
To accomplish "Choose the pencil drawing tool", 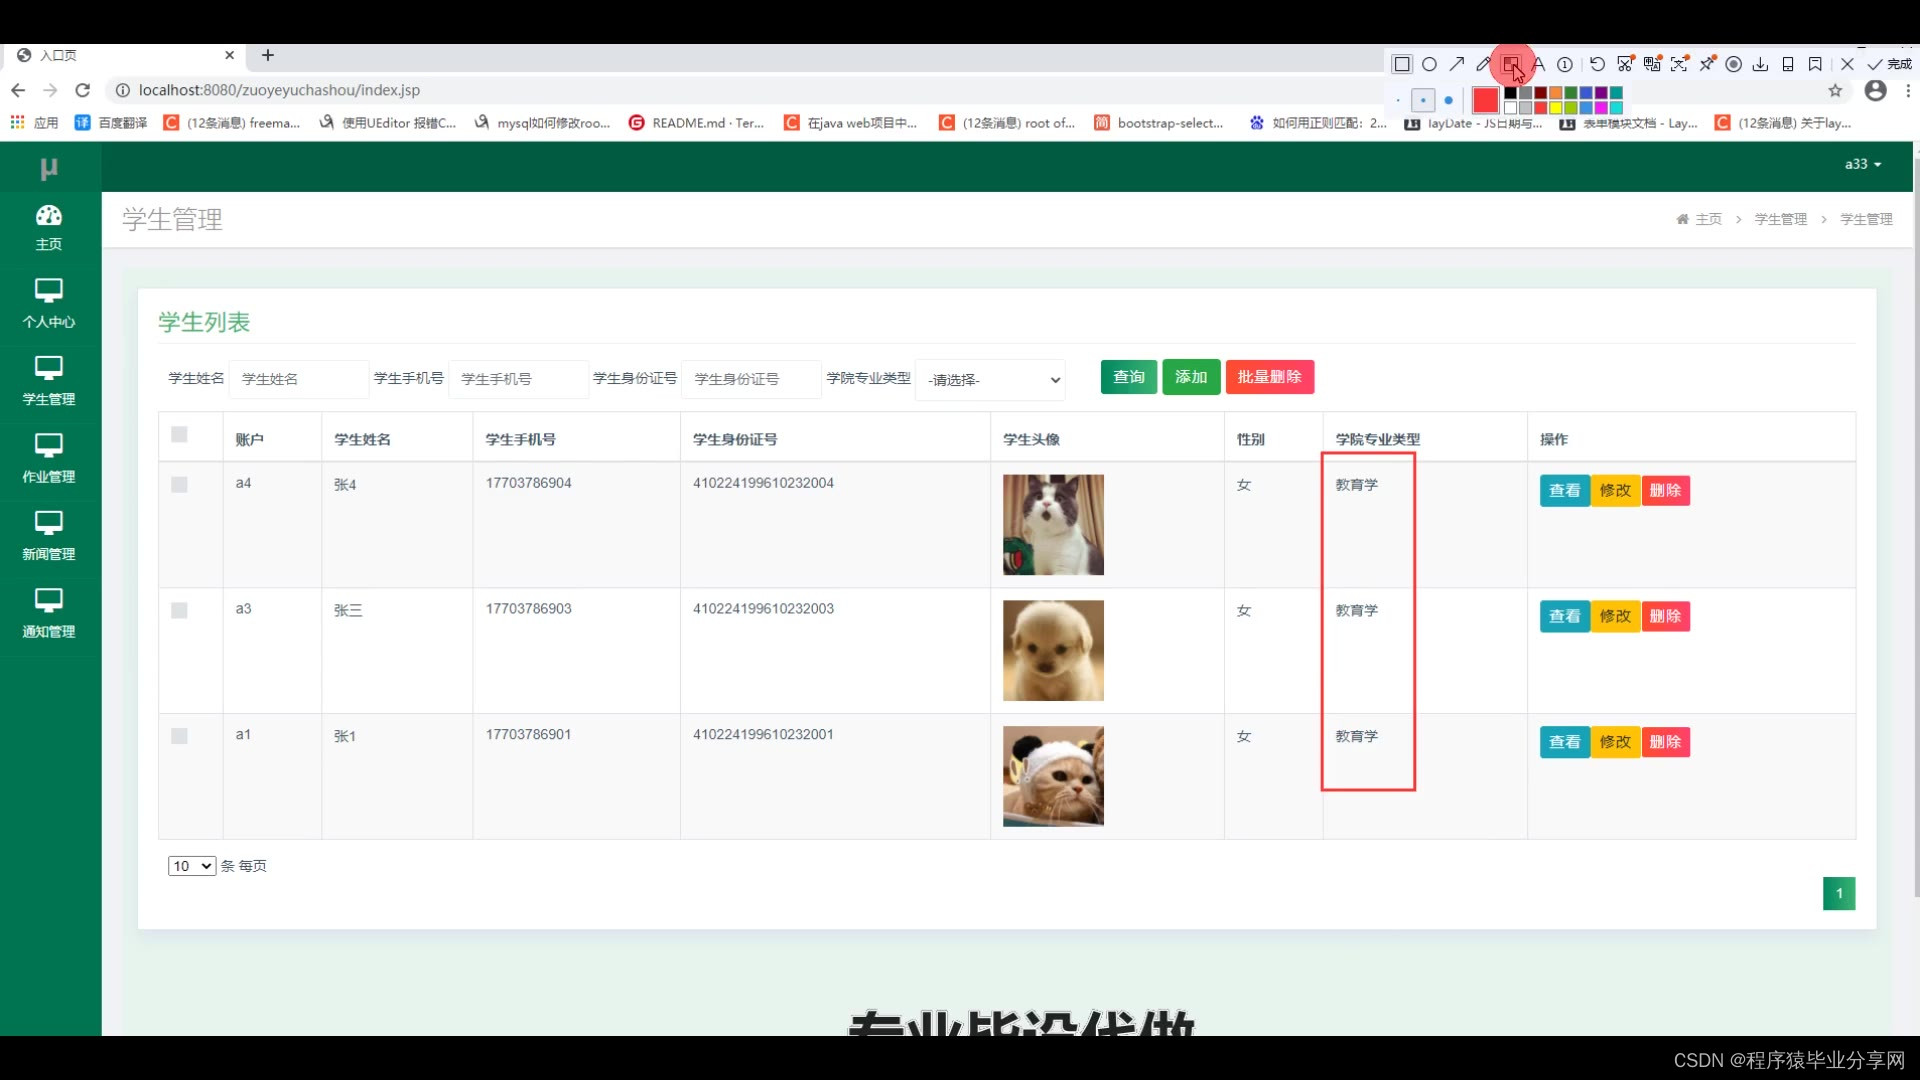I will coord(1484,64).
